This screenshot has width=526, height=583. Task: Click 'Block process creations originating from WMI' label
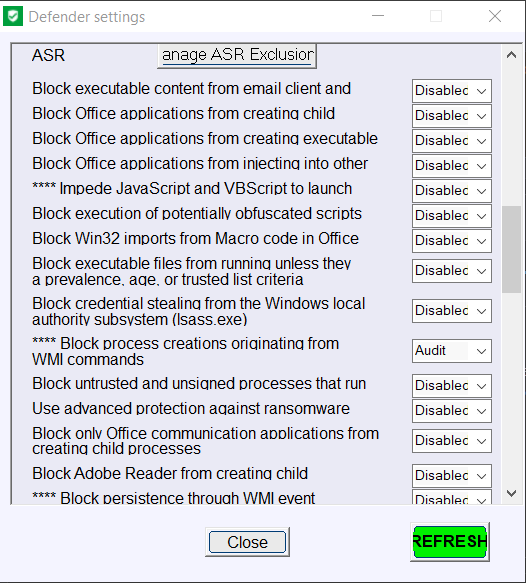pos(185,351)
